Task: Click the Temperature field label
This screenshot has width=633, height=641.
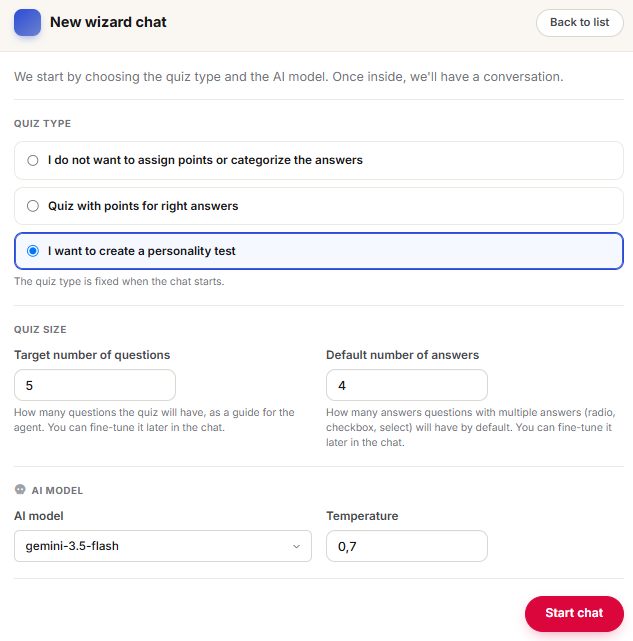Action: [362, 516]
